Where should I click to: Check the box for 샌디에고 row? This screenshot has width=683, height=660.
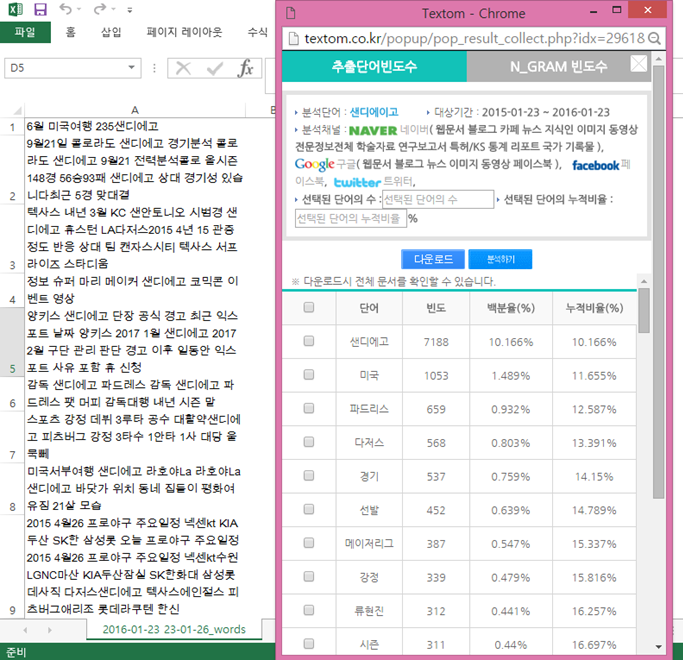(x=309, y=341)
